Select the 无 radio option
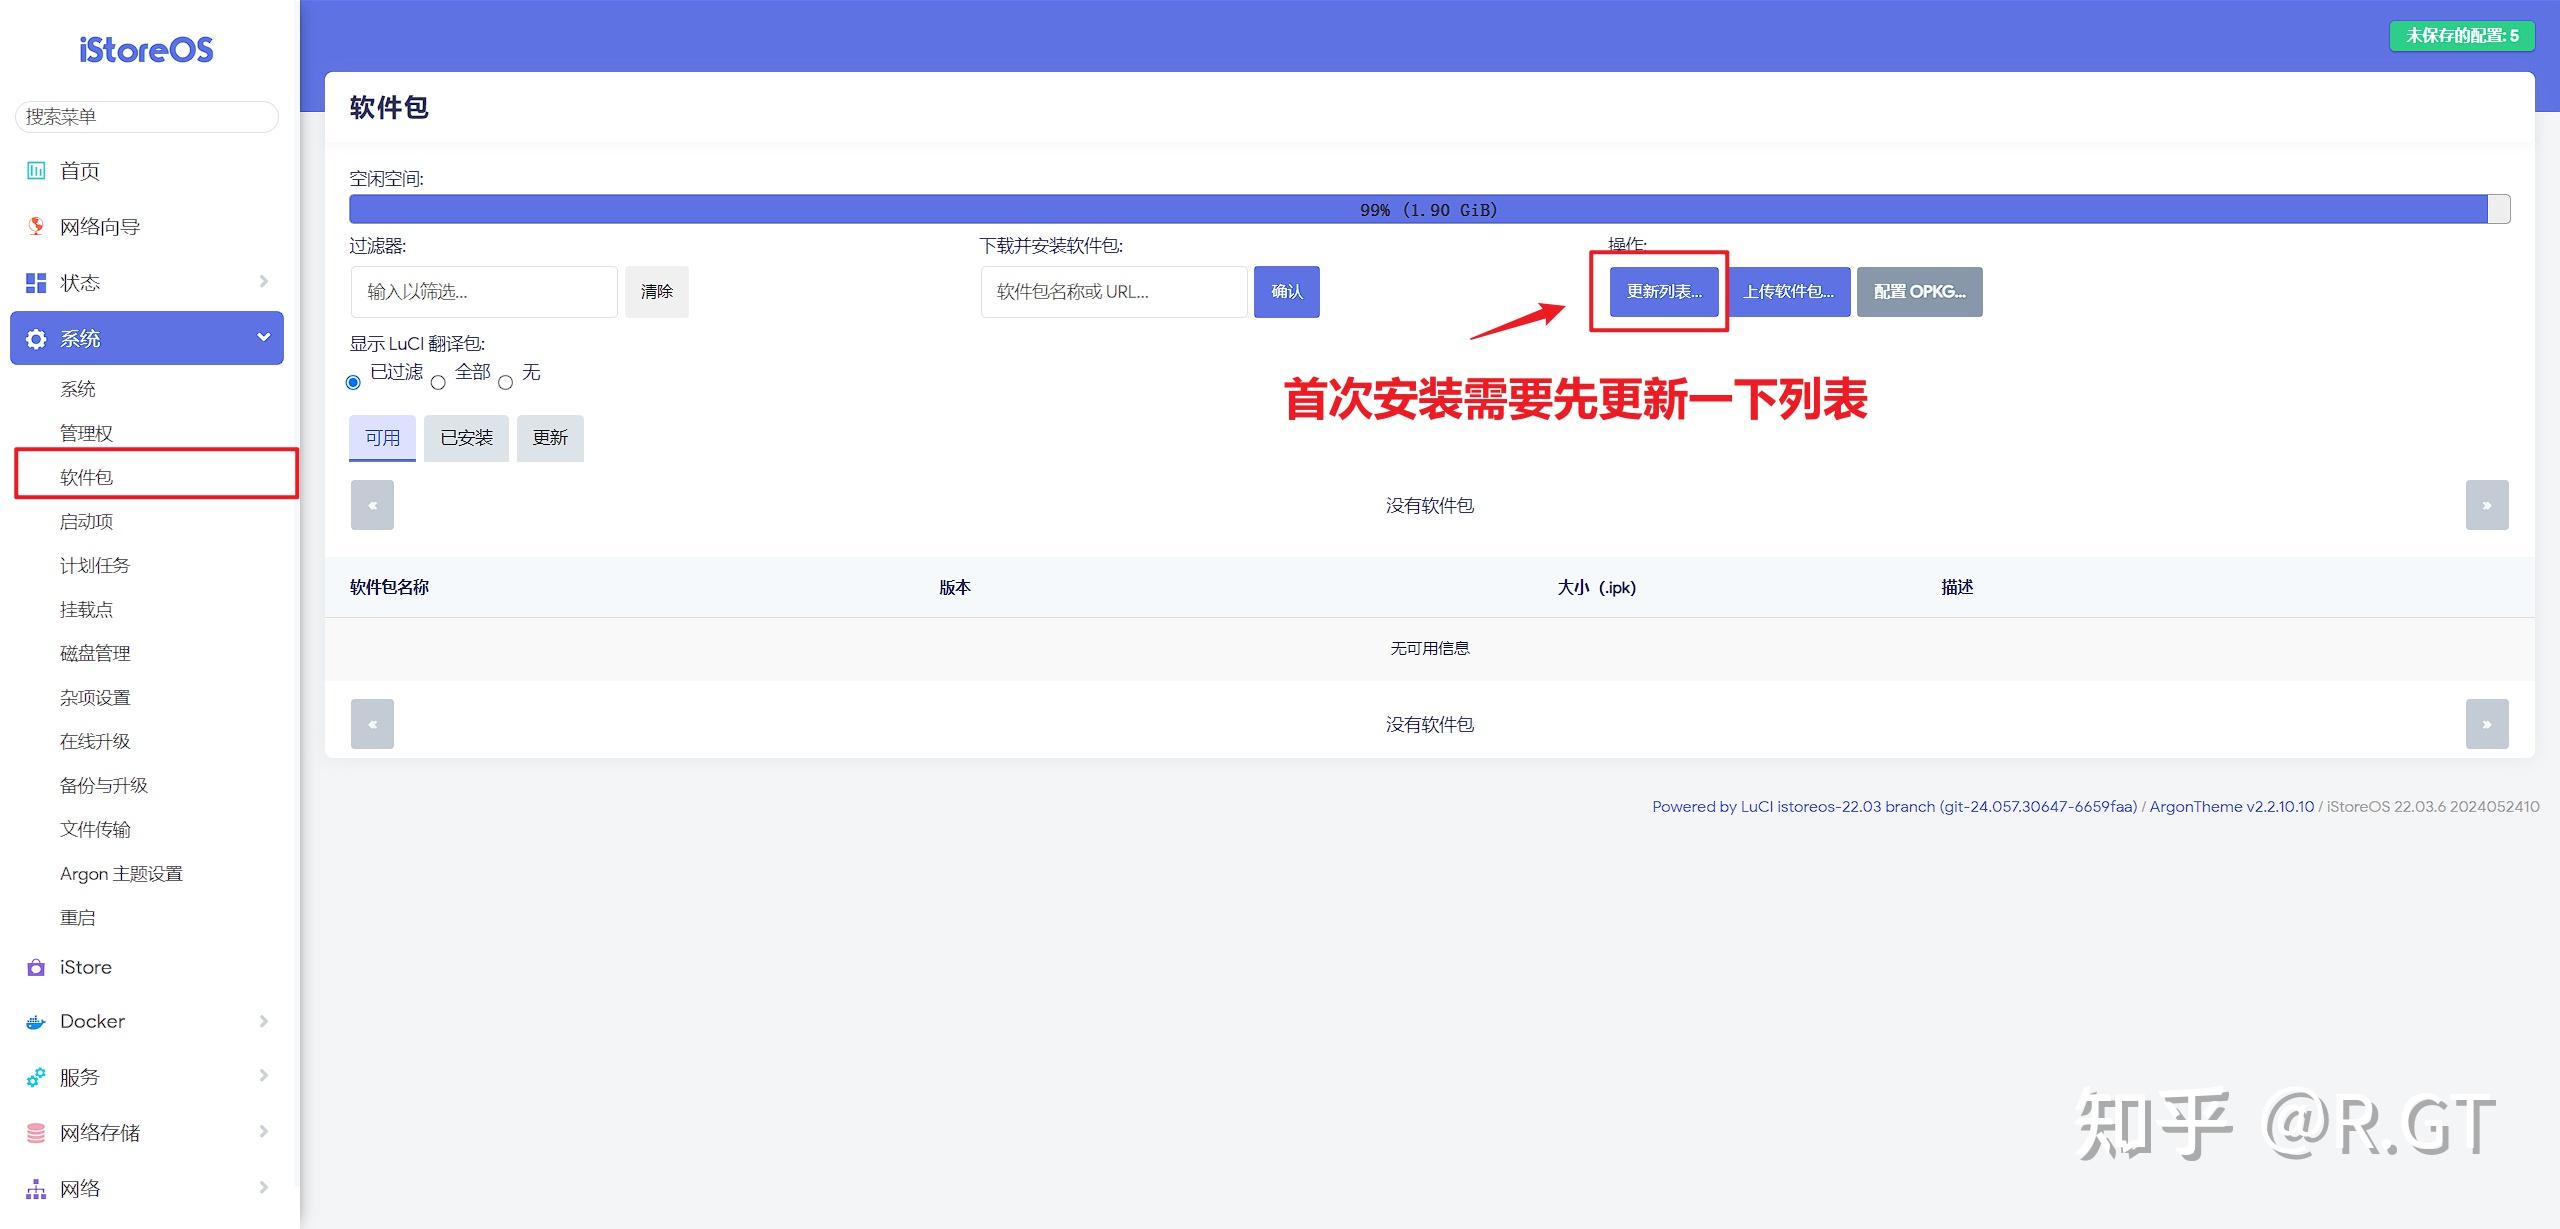Screen dimensions: 2560x1229 [x=506, y=382]
